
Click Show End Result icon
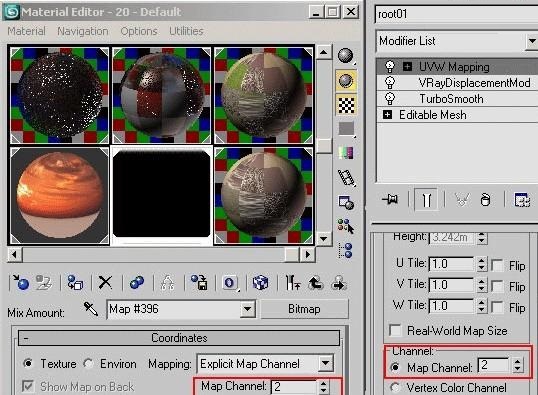coord(293,283)
